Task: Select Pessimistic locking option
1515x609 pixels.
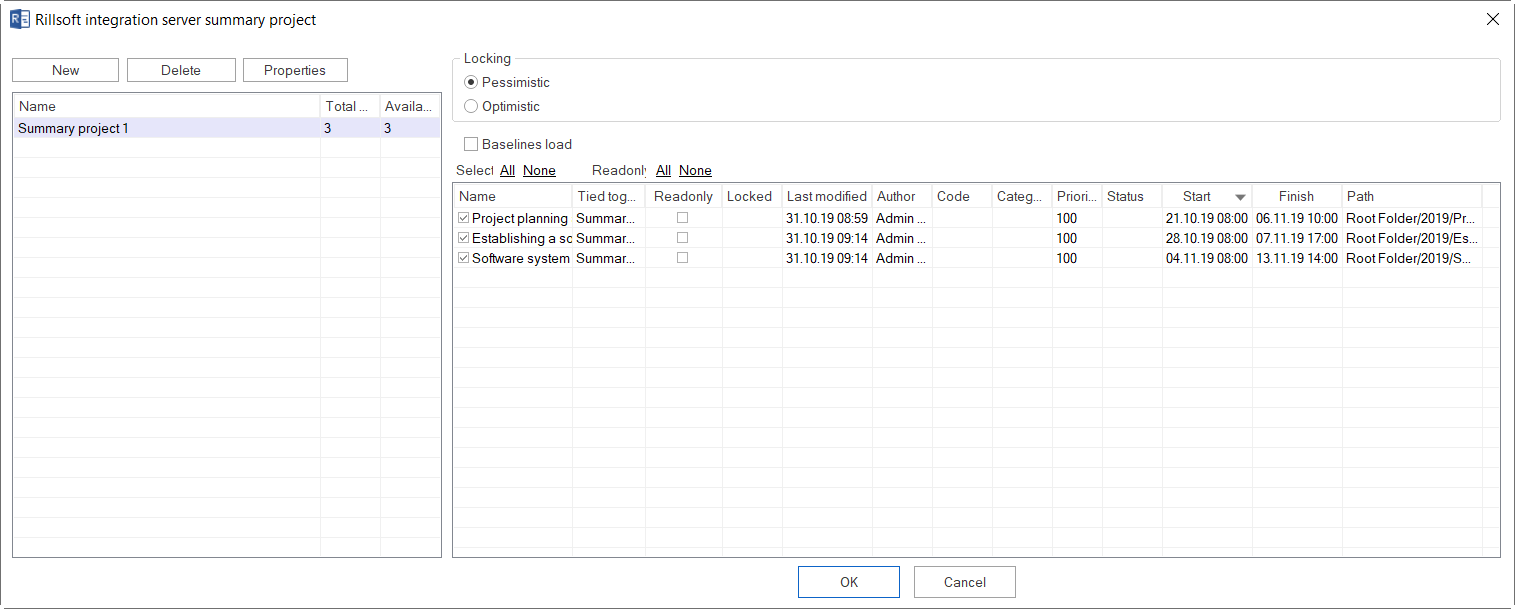Action: coord(471,82)
